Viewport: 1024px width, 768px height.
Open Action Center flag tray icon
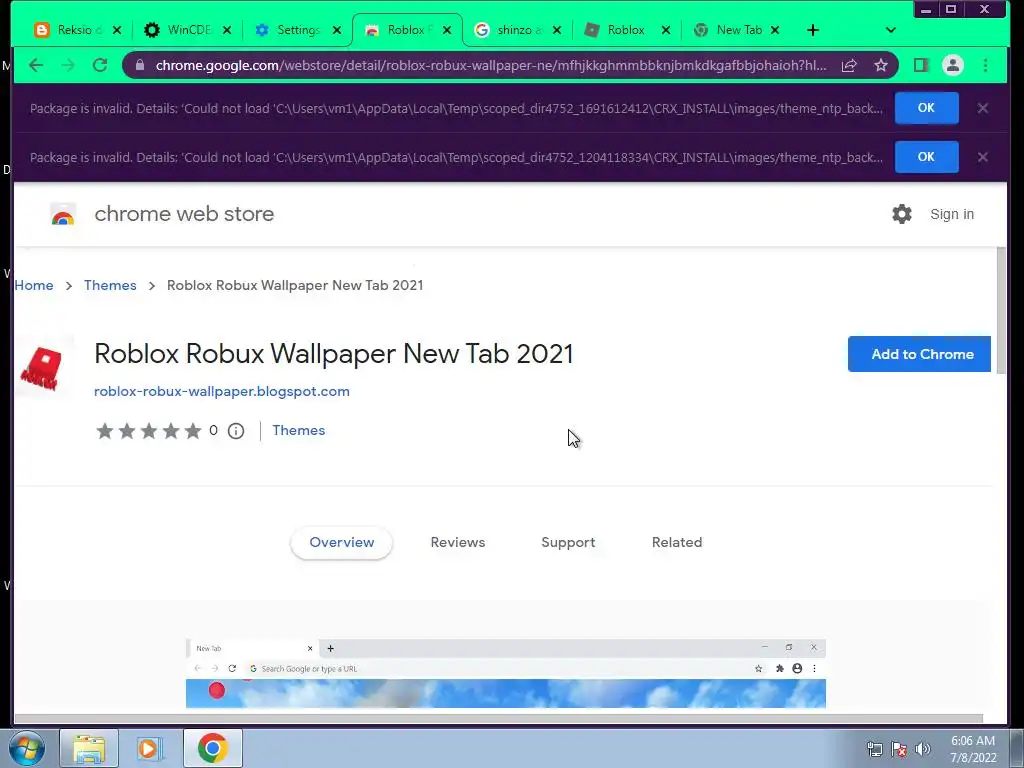[x=899, y=749]
